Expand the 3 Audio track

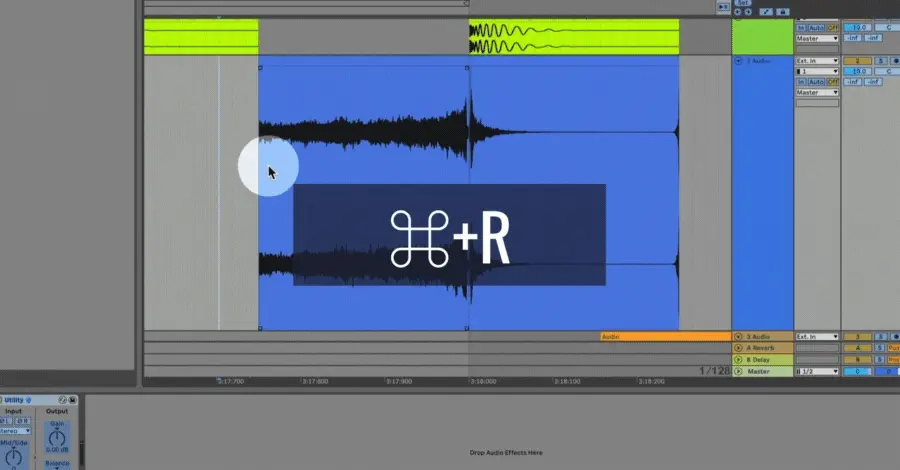click(738, 337)
